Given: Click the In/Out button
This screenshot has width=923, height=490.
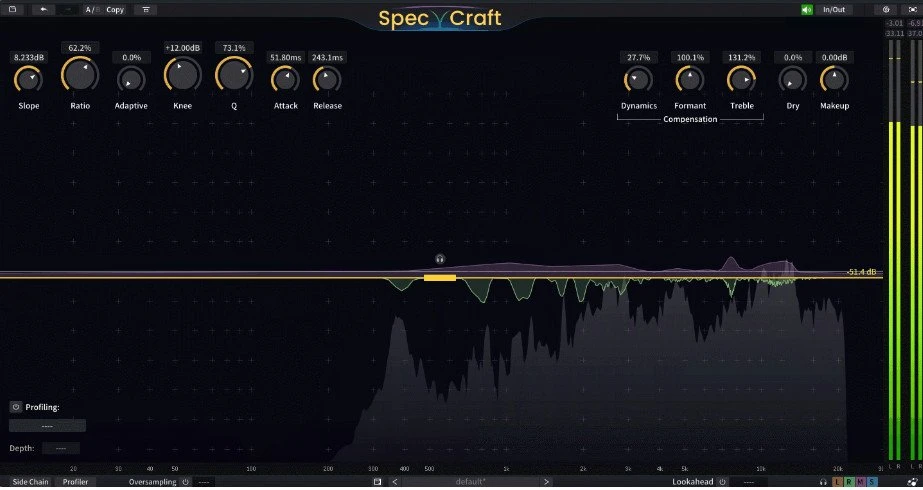Looking at the screenshot, I should (x=834, y=9).
